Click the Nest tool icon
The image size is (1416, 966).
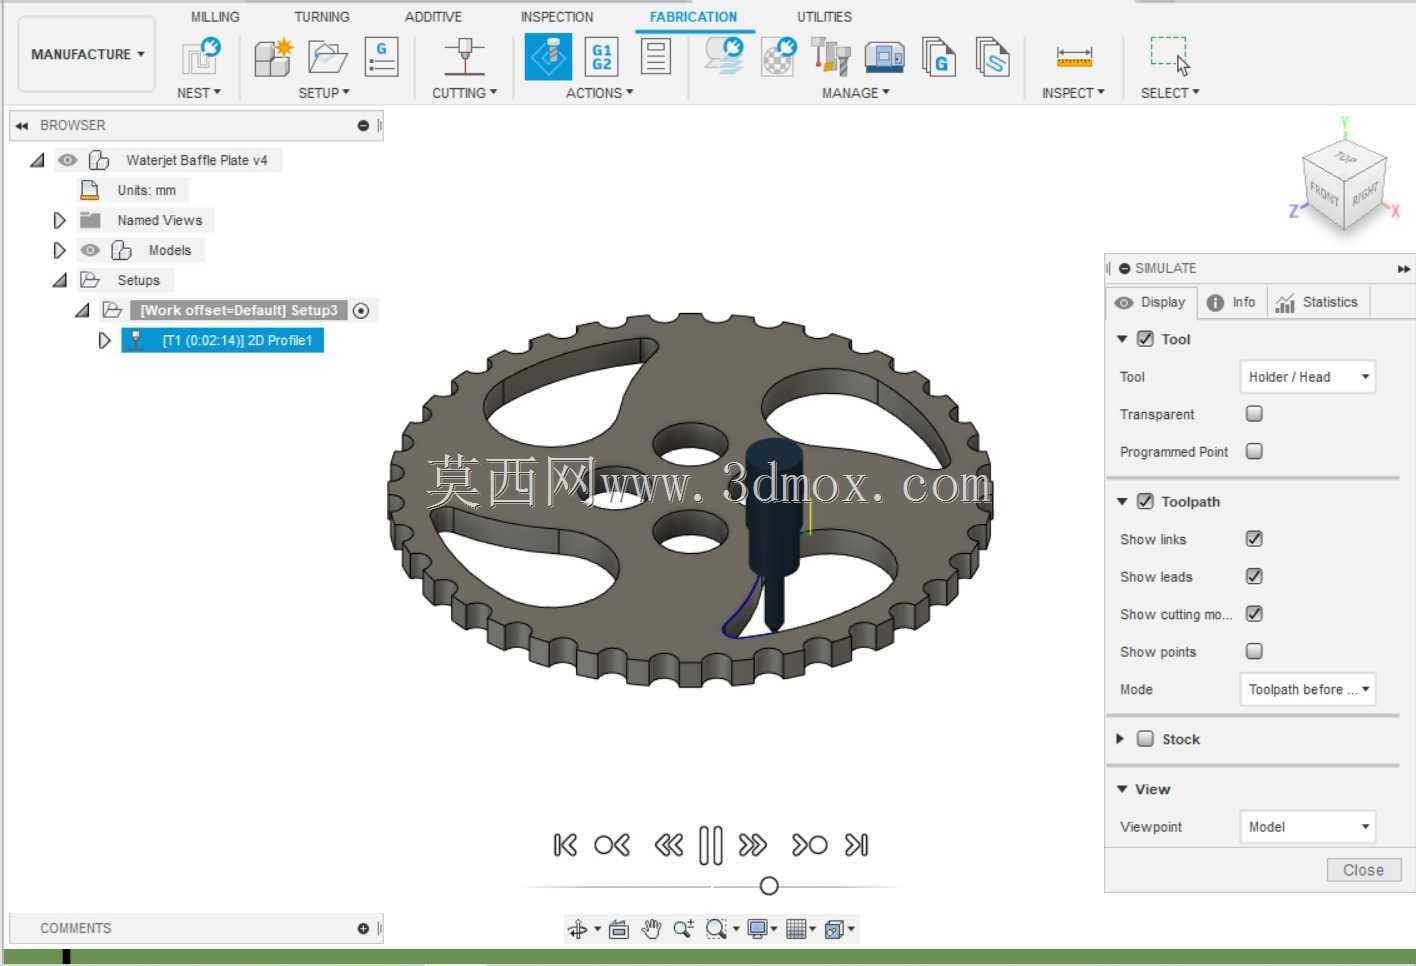click(x=200, y=57)
